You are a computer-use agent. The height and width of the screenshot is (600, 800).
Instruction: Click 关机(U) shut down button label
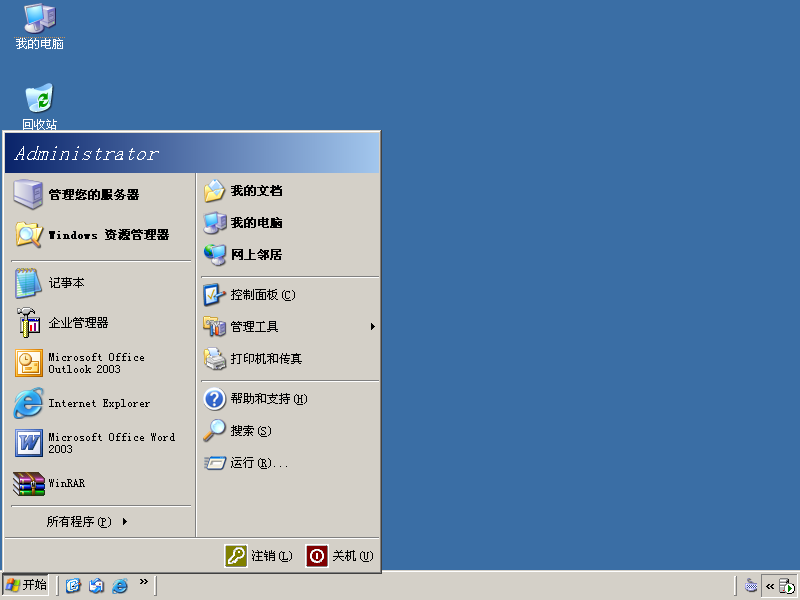pos(353,556)
